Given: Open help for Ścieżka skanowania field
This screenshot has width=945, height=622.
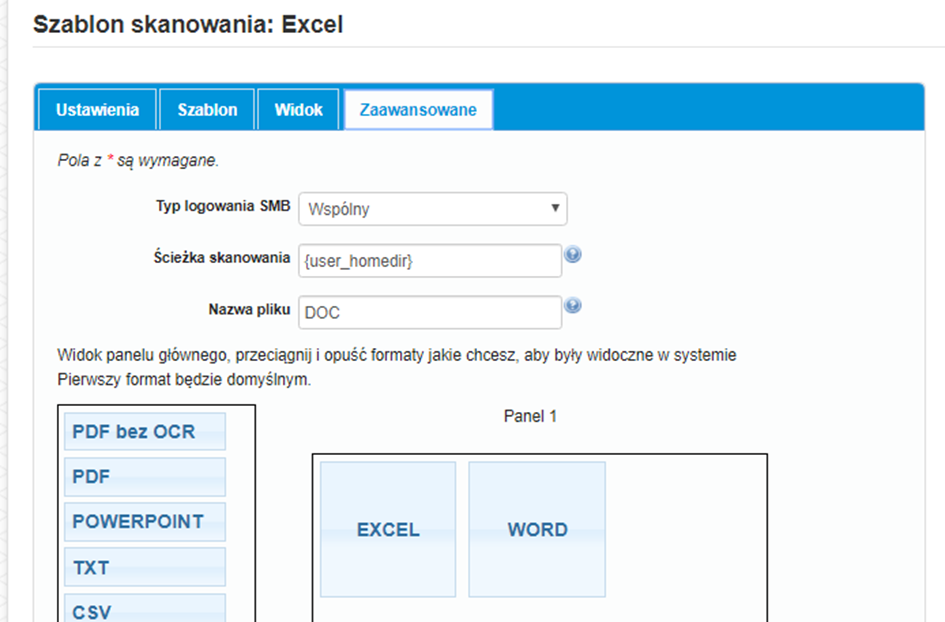Looking at the screenshot, I should tap(573, 254).
